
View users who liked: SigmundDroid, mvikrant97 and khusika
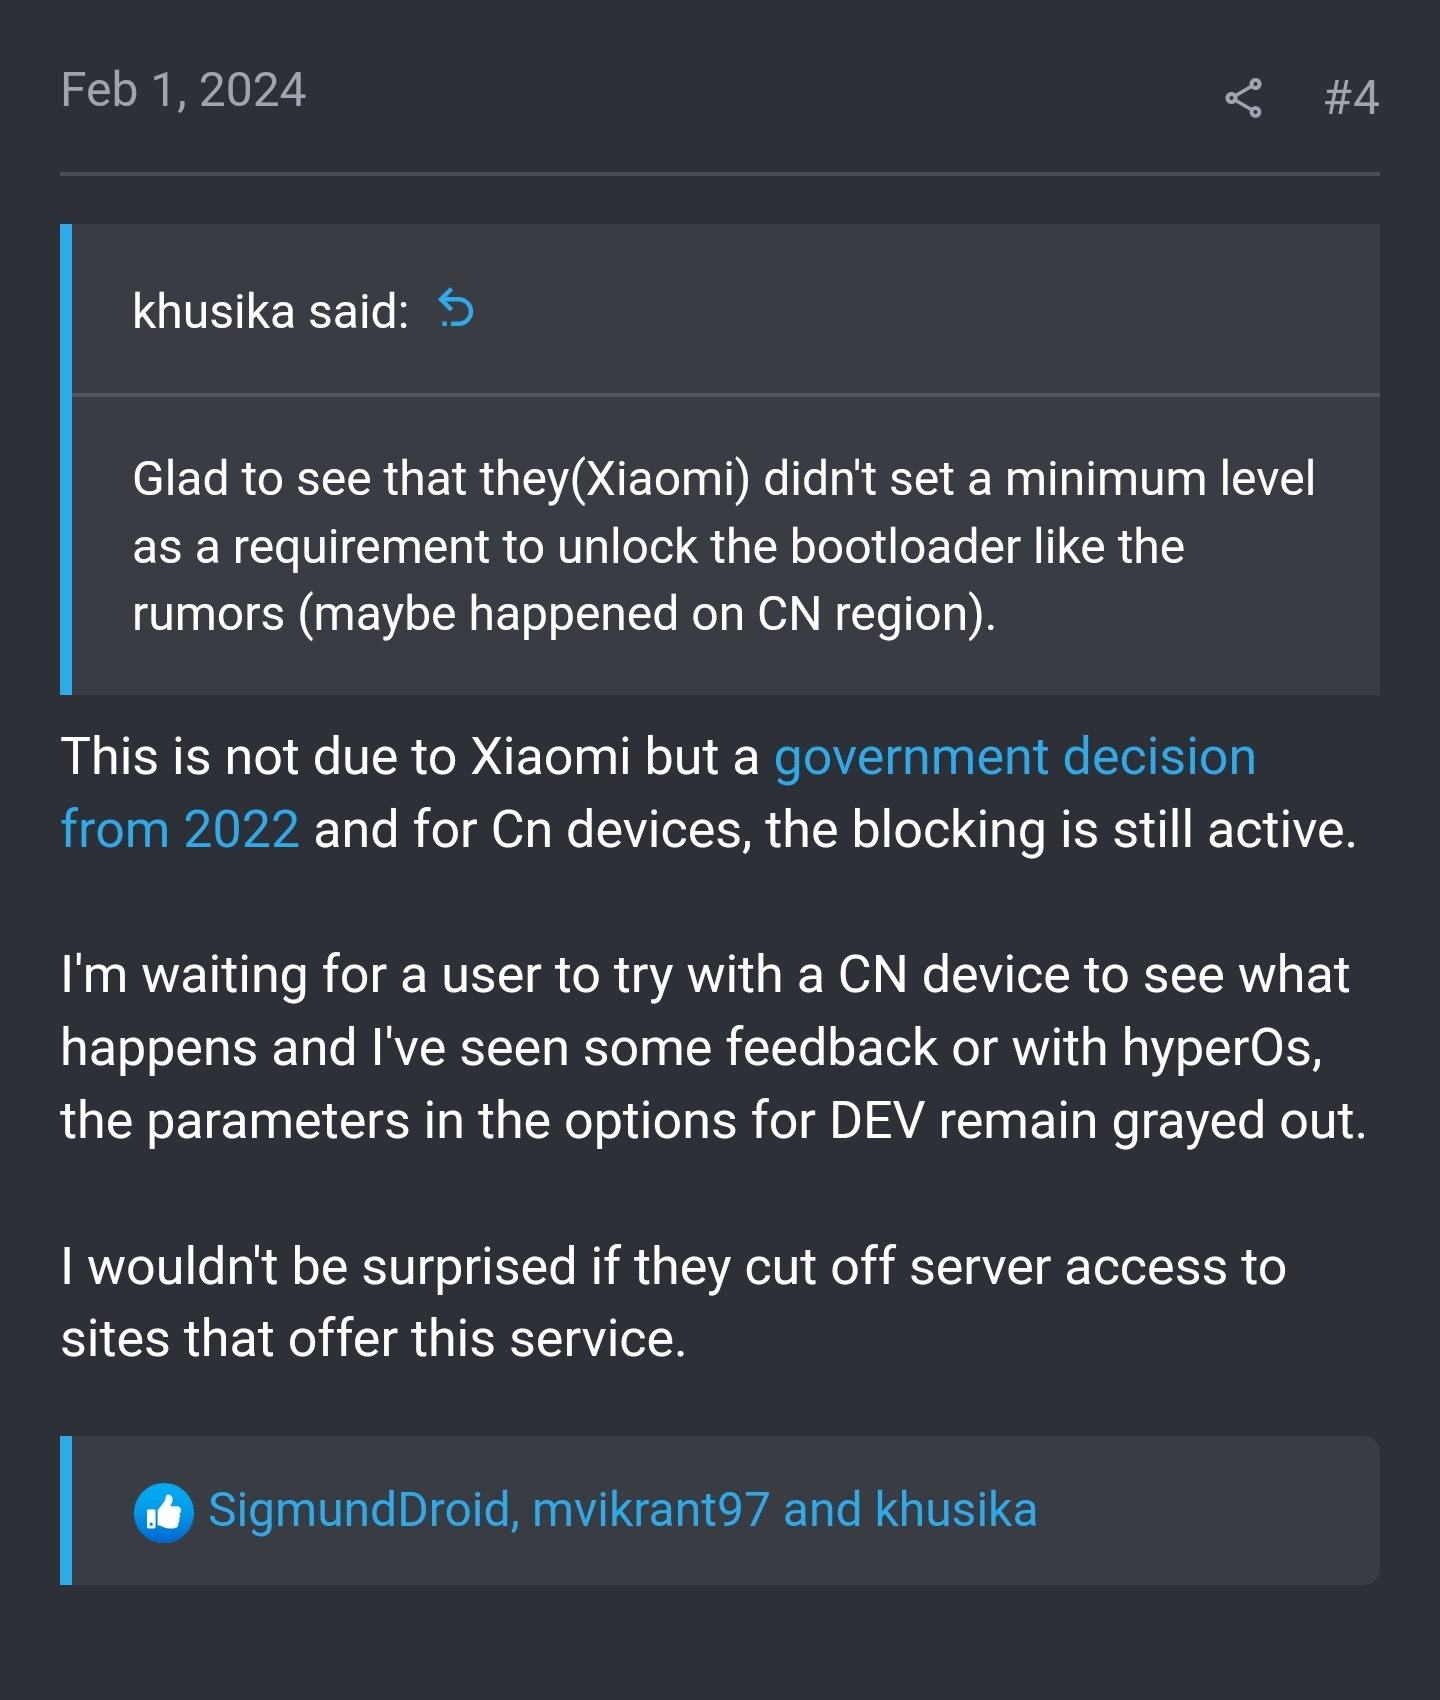[622, 1510]
